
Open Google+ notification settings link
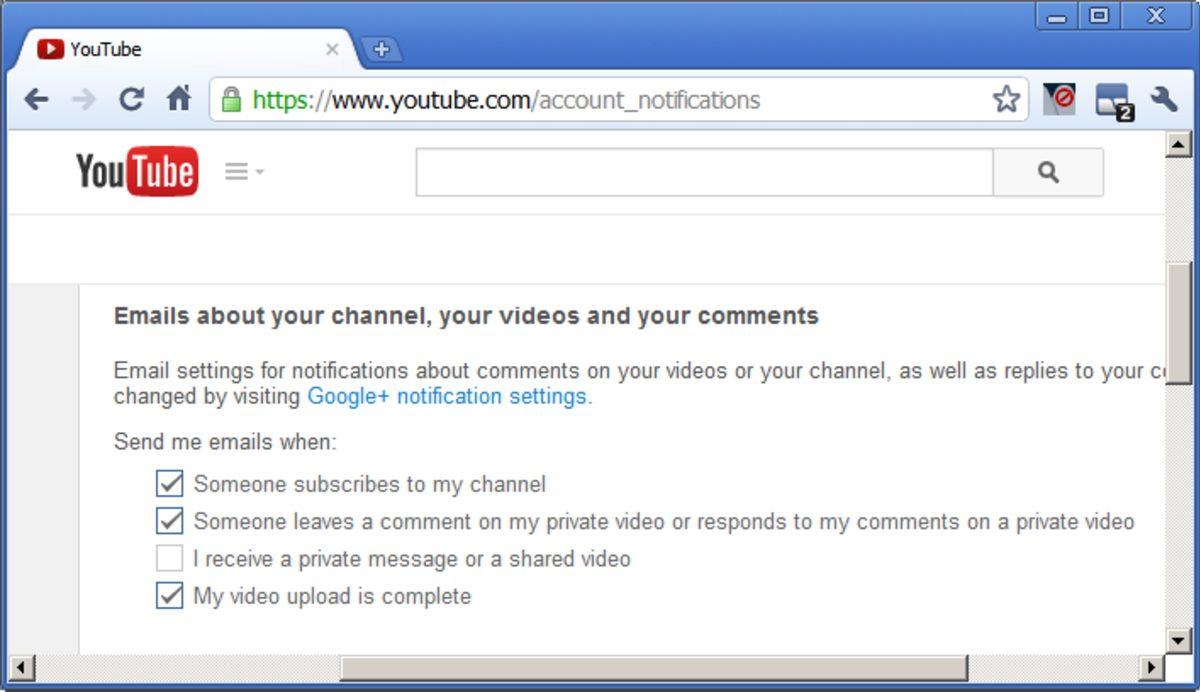[x=448, y=396]
